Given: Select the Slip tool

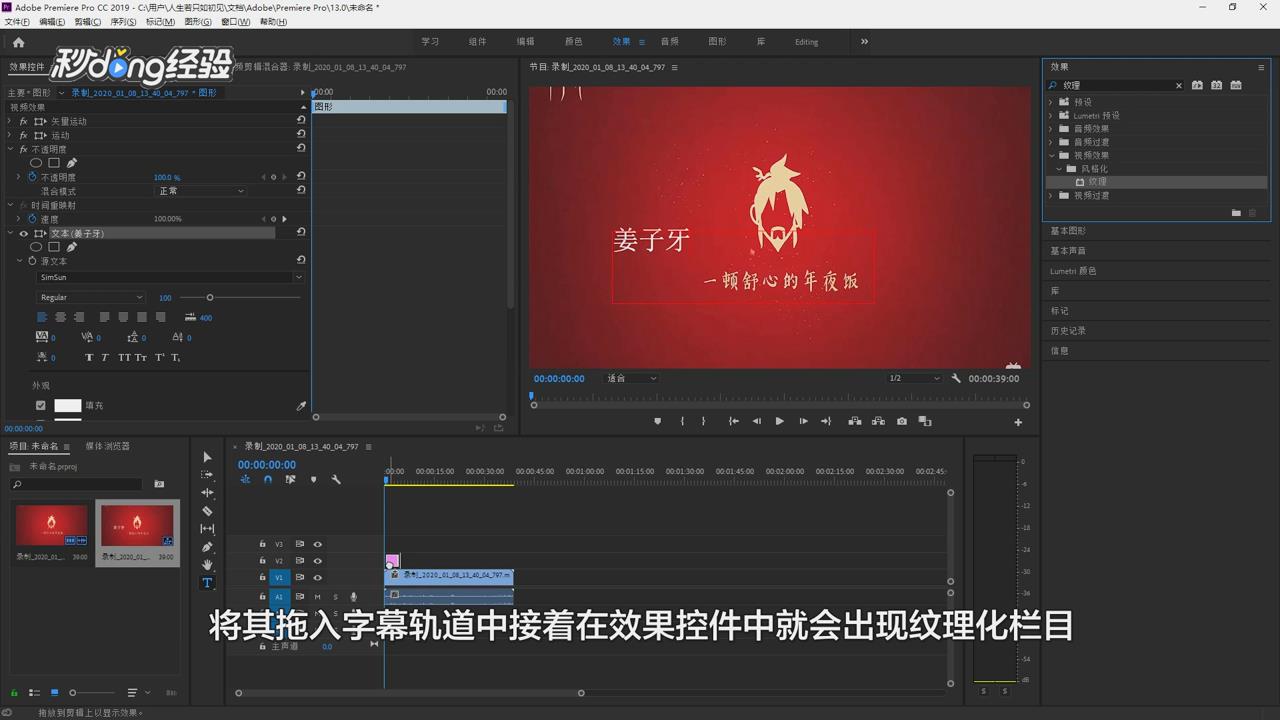Looking at the screenshot, I should [207, 529].
